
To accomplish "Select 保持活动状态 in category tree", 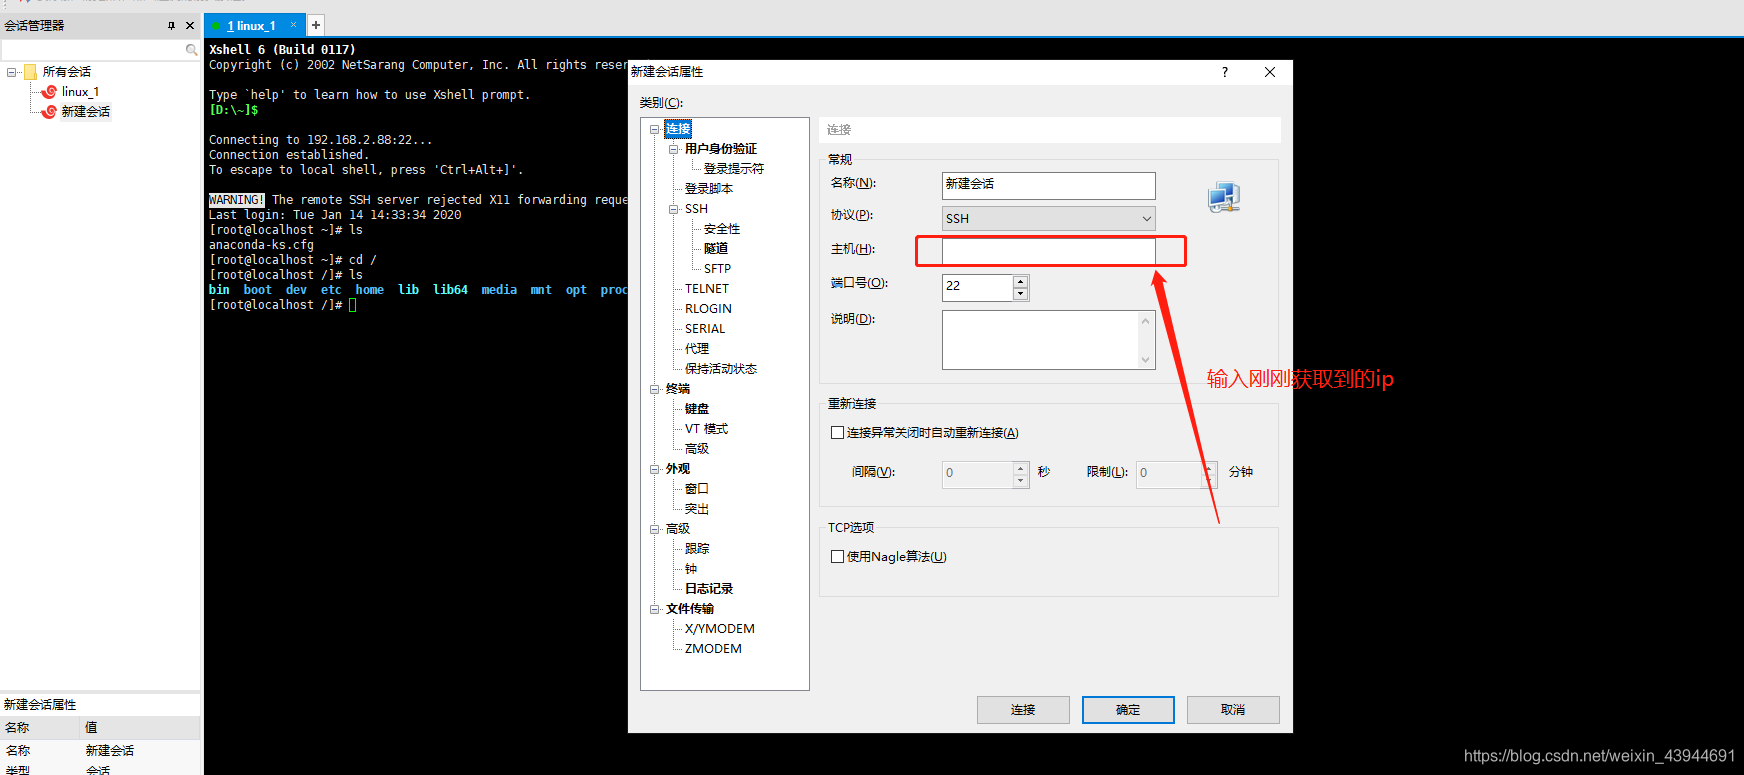I will [x=721, y=369].
